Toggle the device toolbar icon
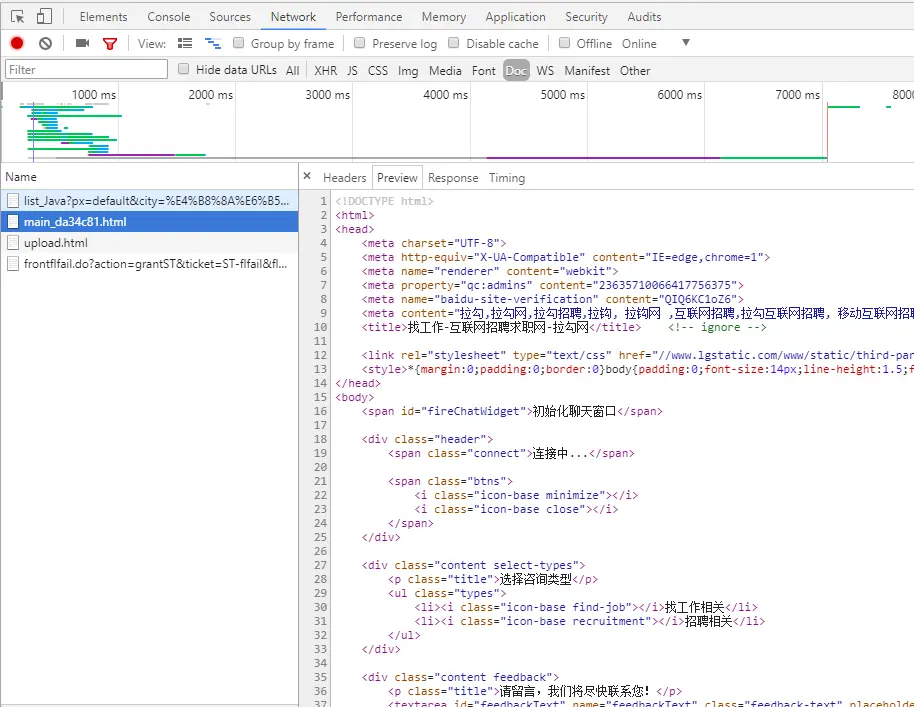Screen dimensions: 914x707 (x=44, y=17)
